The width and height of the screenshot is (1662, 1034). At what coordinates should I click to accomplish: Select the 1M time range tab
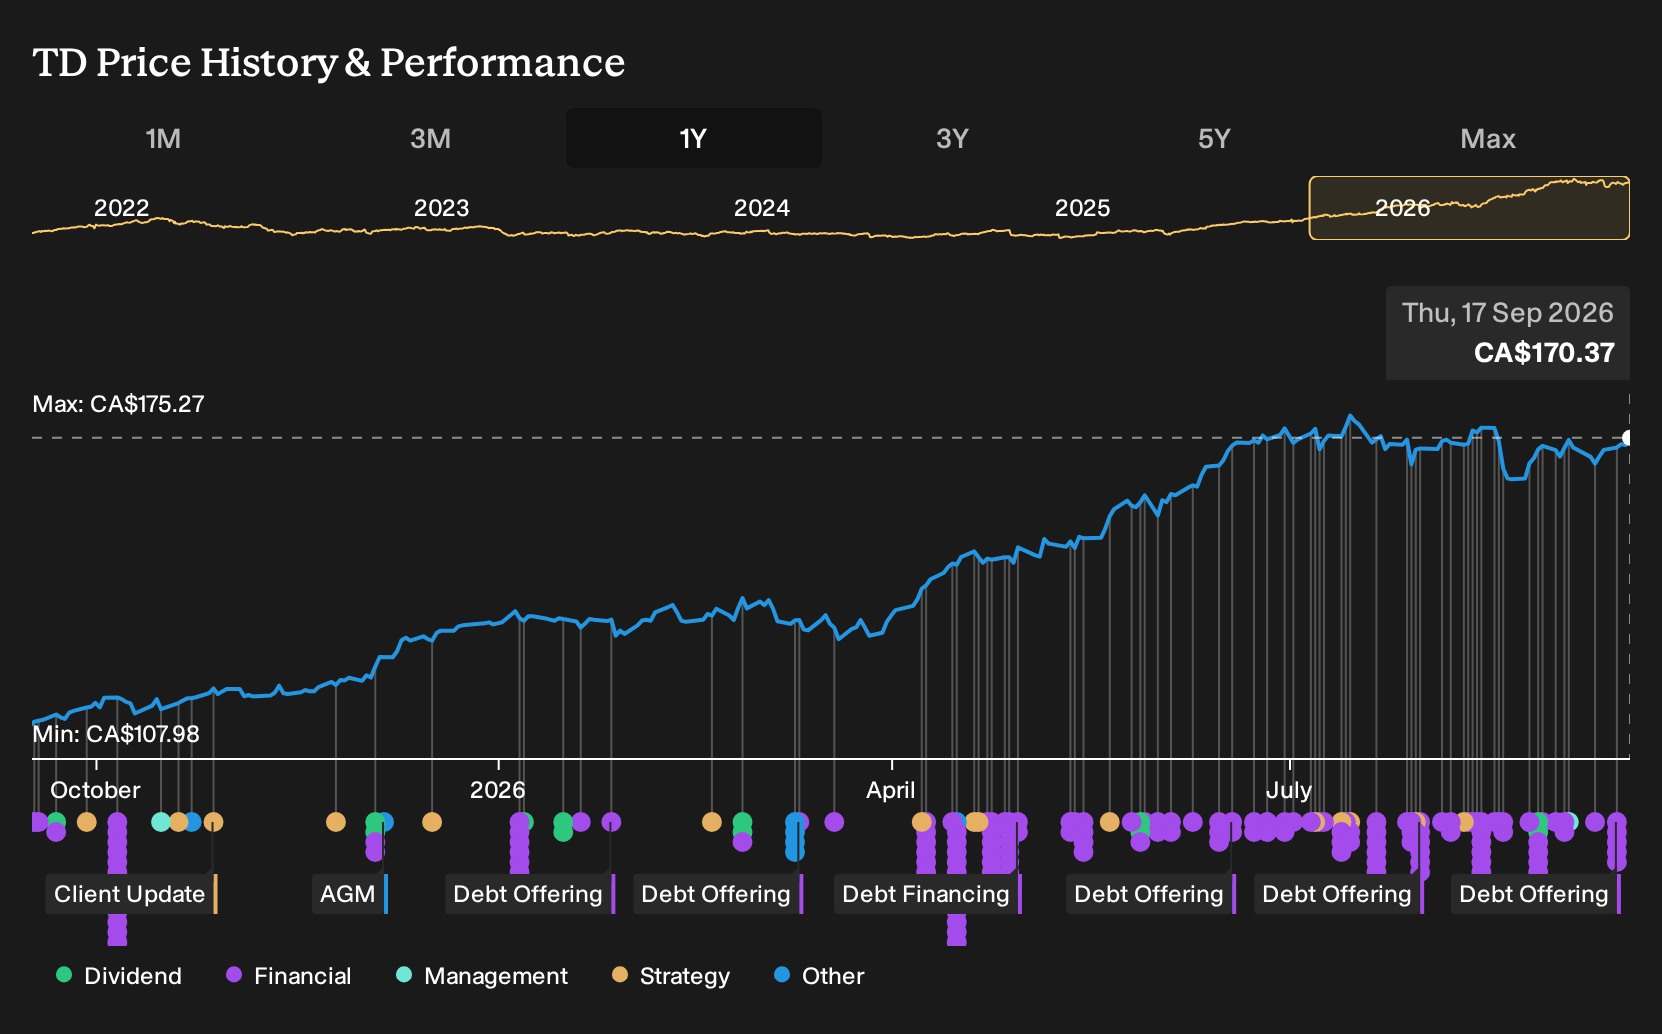pyautogui.click(x=163, y=138)
